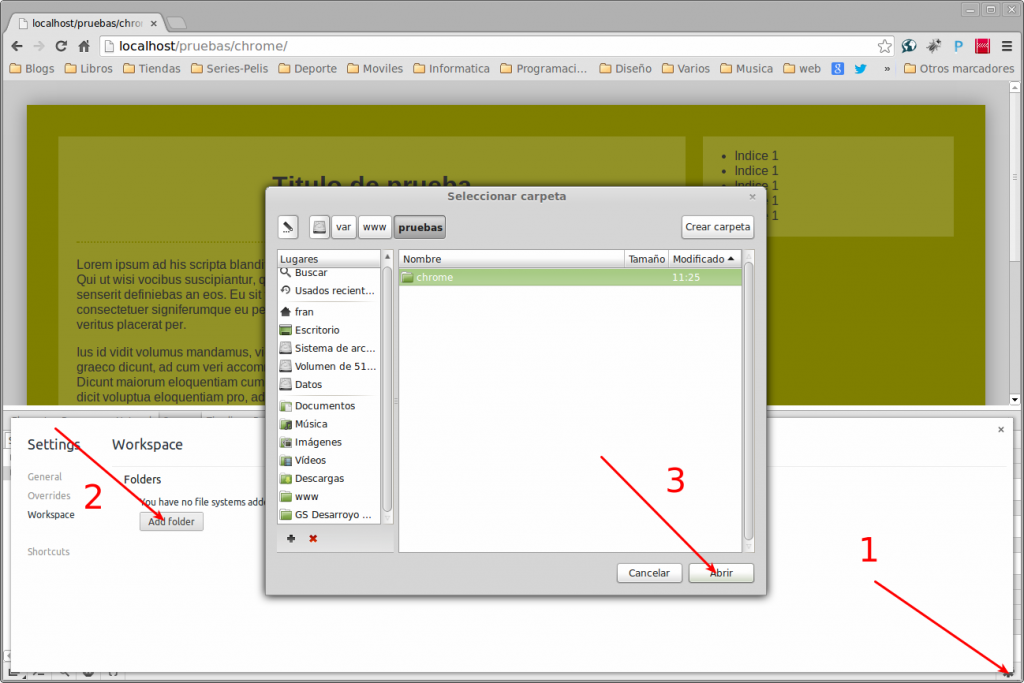This screenshot has width=1024, height=683.
Task: Open the Chrome hamburger menu
Action: tap(1007, 46)
